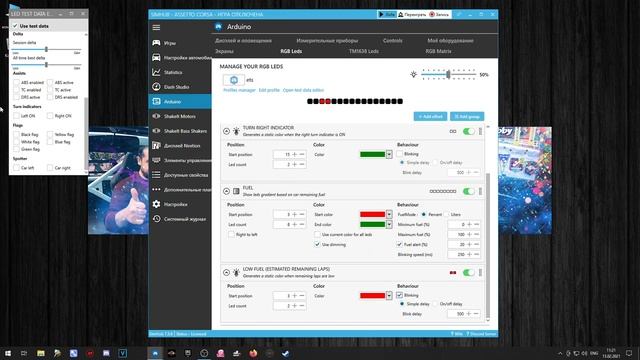Adjust Session delta slider in test window

click(x=46, y=49)
